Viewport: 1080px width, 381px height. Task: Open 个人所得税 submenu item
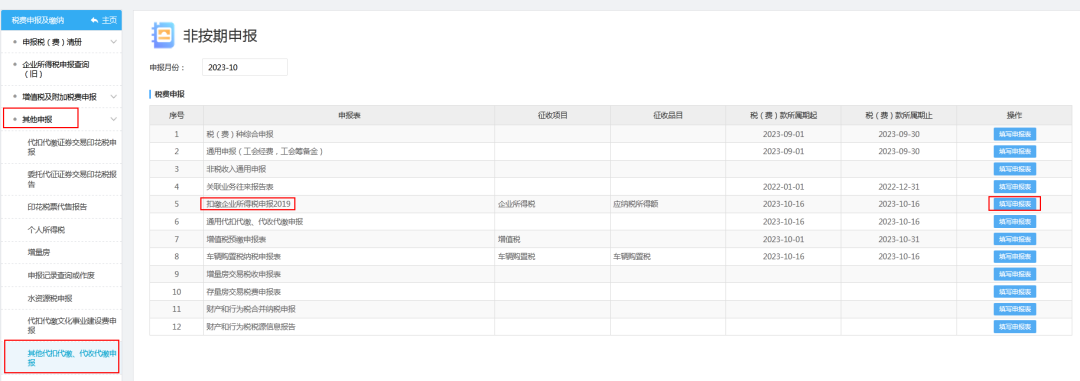45,229
